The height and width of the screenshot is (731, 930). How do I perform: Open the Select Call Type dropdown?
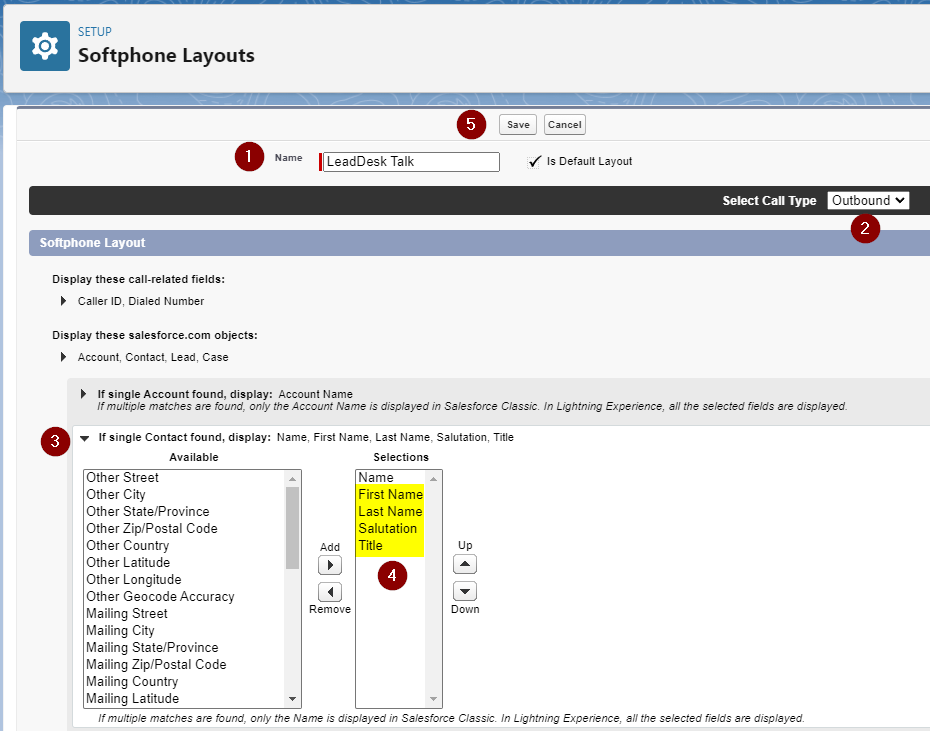coord(868,201)
